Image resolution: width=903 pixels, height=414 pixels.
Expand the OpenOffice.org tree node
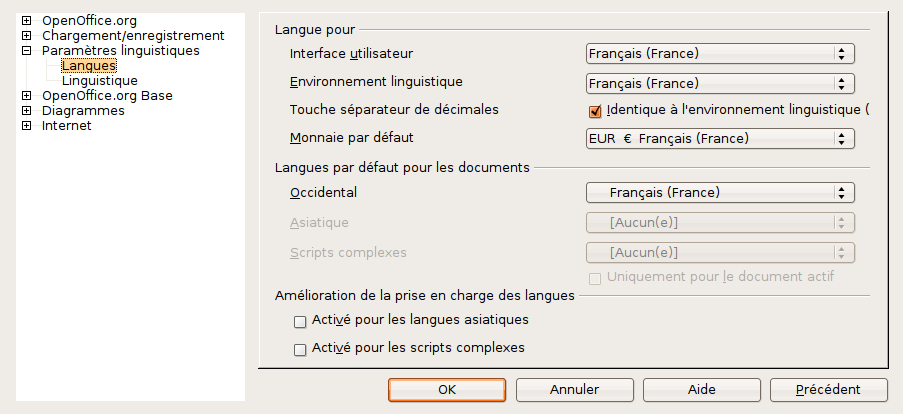pyautogui.click(x=27, y=21)
